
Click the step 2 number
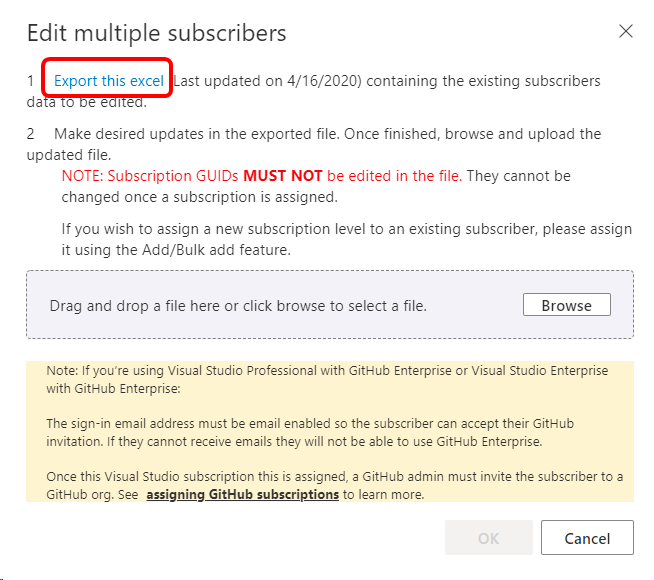click(31, 133)
